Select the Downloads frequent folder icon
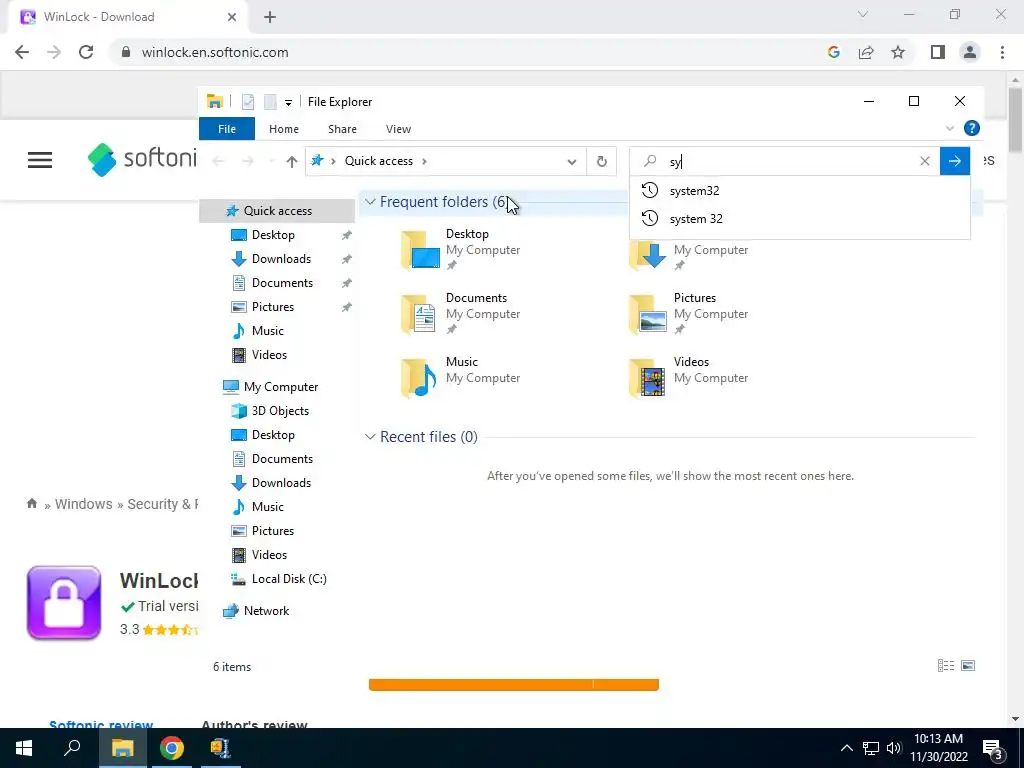The image size is (1024, 768). pyautogui.click(x=648, y=255)
